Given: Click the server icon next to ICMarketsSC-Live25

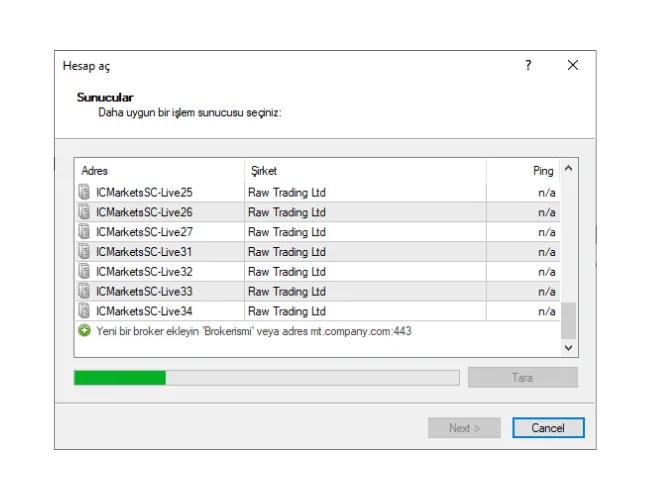Looking at the screenshot, I should coord(84,192).
